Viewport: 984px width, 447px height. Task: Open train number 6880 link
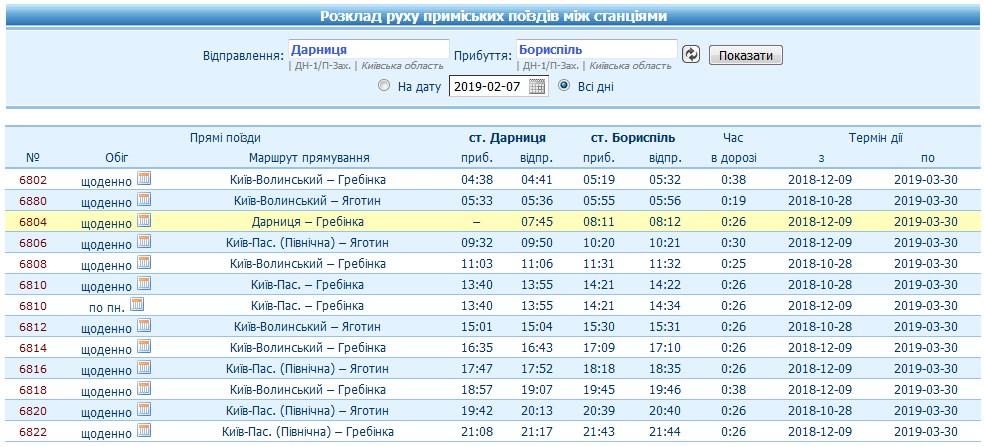[33, 201]
